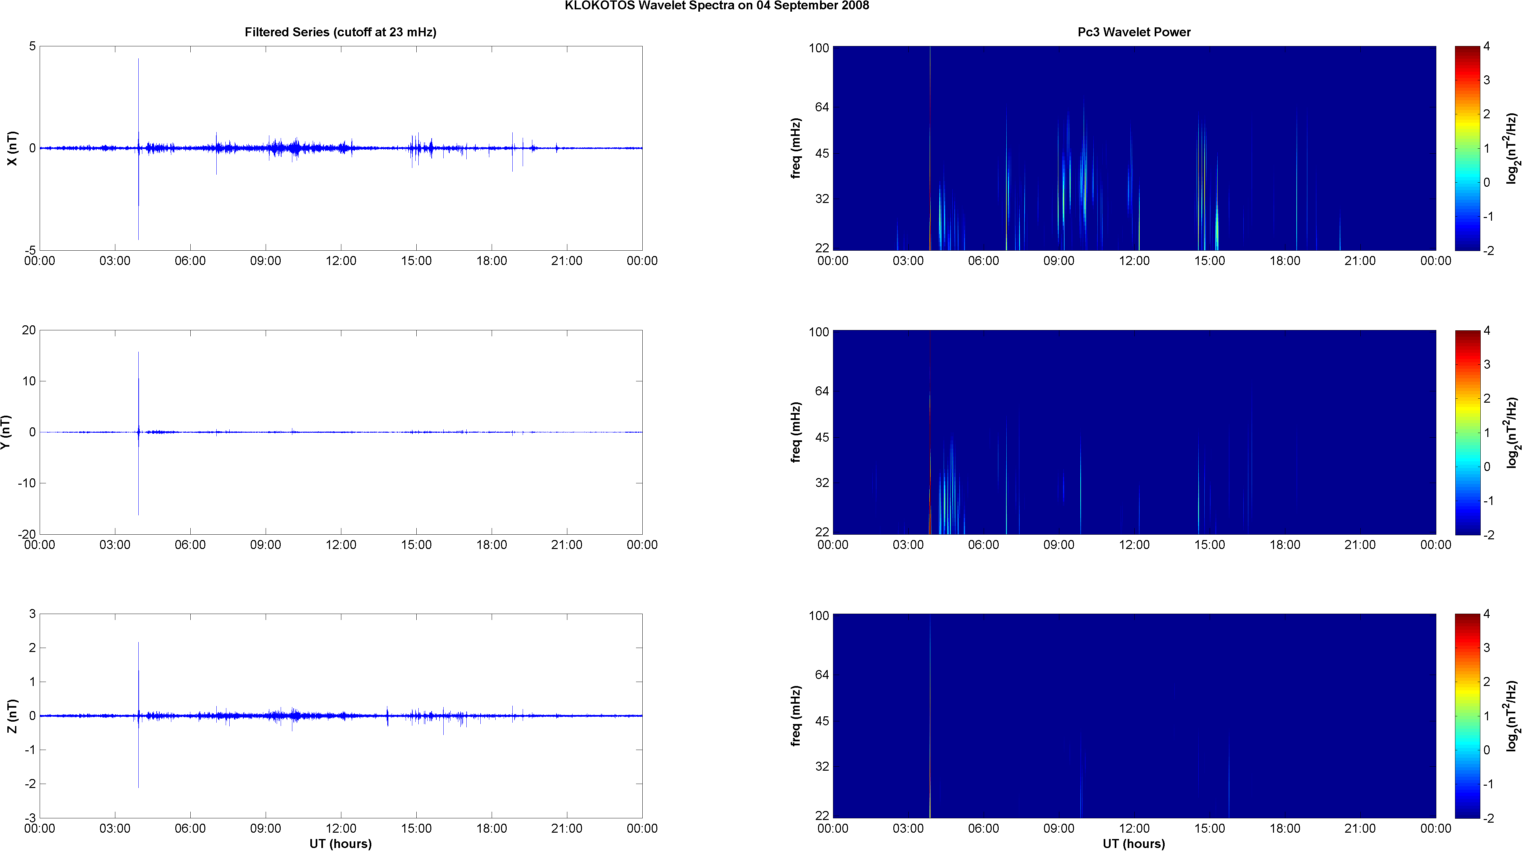Click the 21:00 tick under bottom wavelet plot
Viewport: 1522px width, 851px height.
tap(1360, 829)
